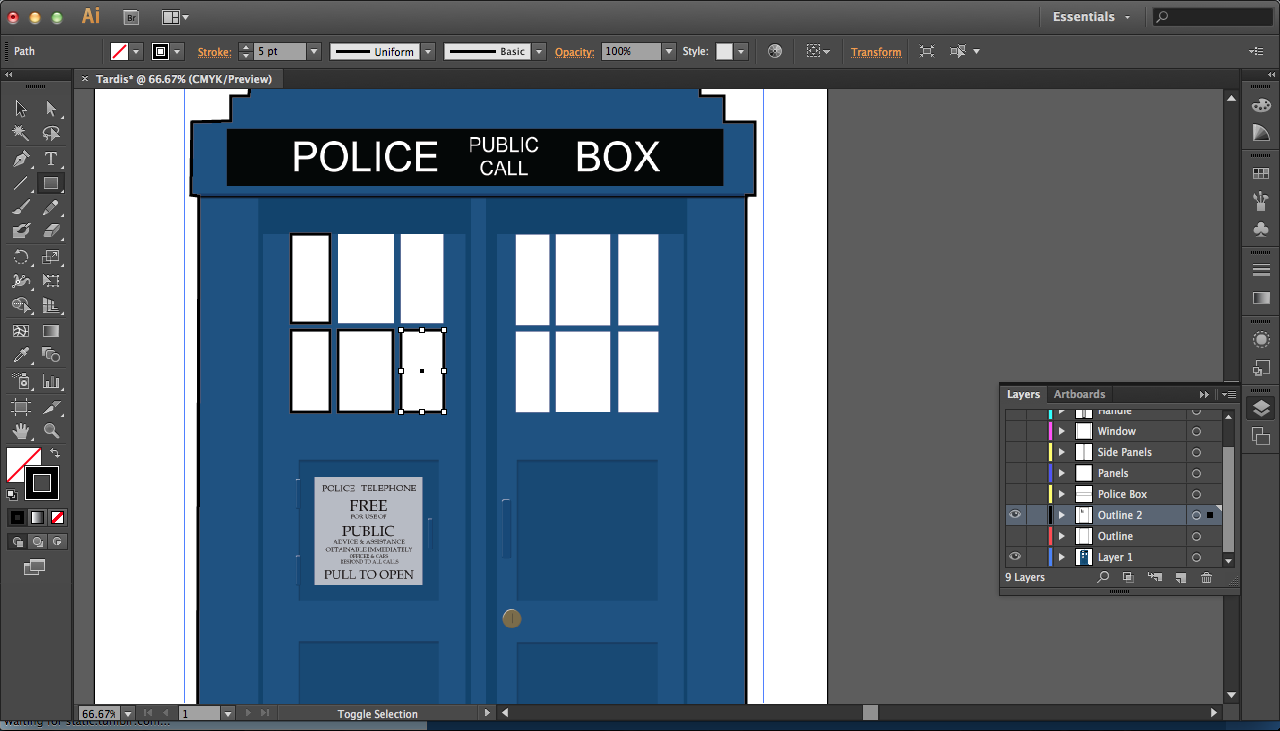The width and height of the screenshot is (1280, 731).
Task: Open the Layers panel flyout menu
Action: tap(1229, 394)
